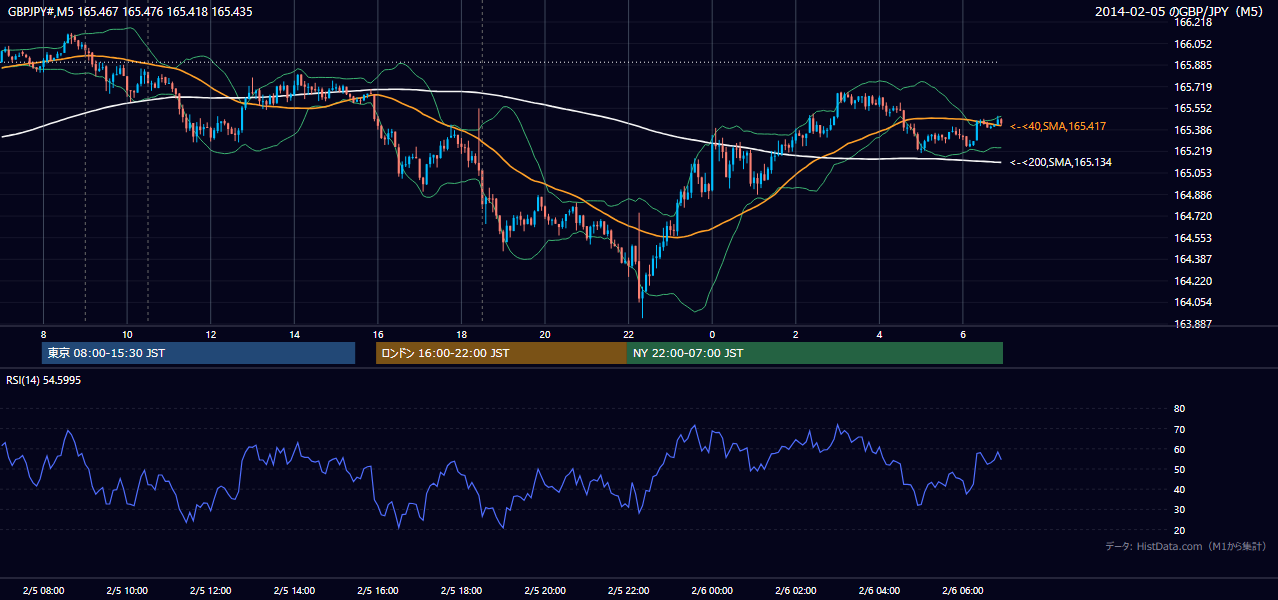Click the 2/5 12:00 time label
The width and height of the screenshot is (1278, 600).
pos(211,591)
